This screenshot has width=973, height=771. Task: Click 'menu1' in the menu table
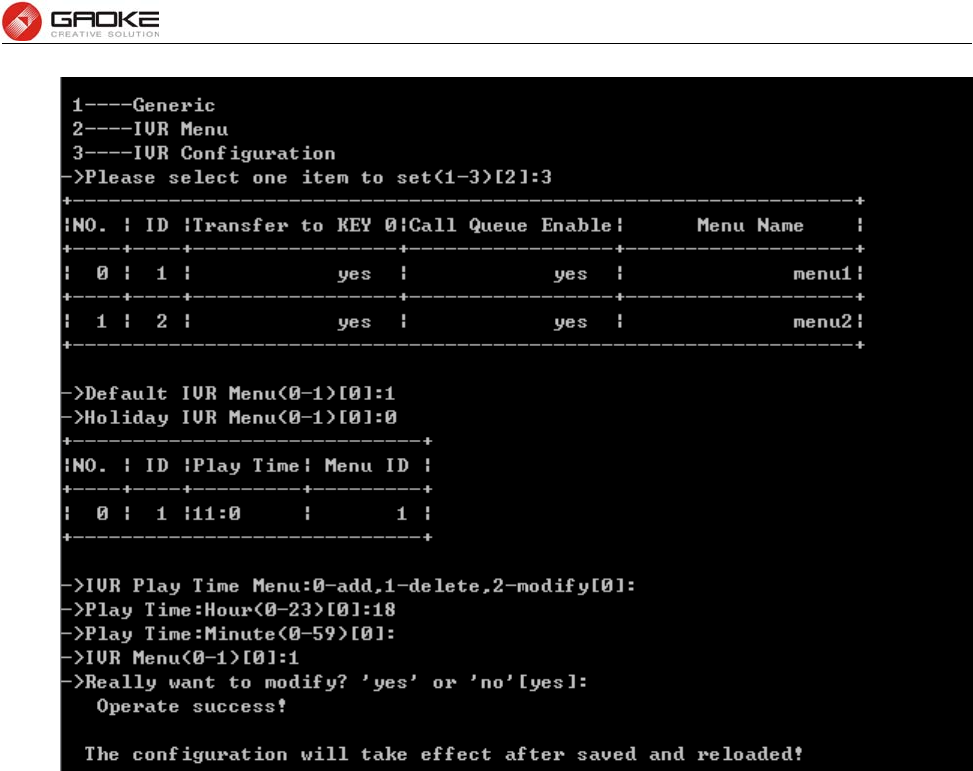click(822, 274)
